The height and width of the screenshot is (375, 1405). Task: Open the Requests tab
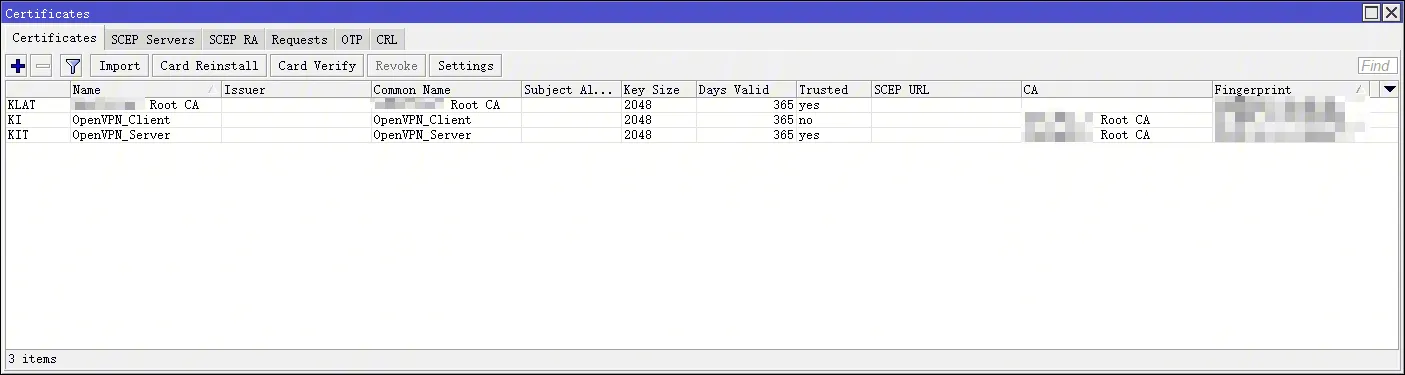[x=299, y=40]
